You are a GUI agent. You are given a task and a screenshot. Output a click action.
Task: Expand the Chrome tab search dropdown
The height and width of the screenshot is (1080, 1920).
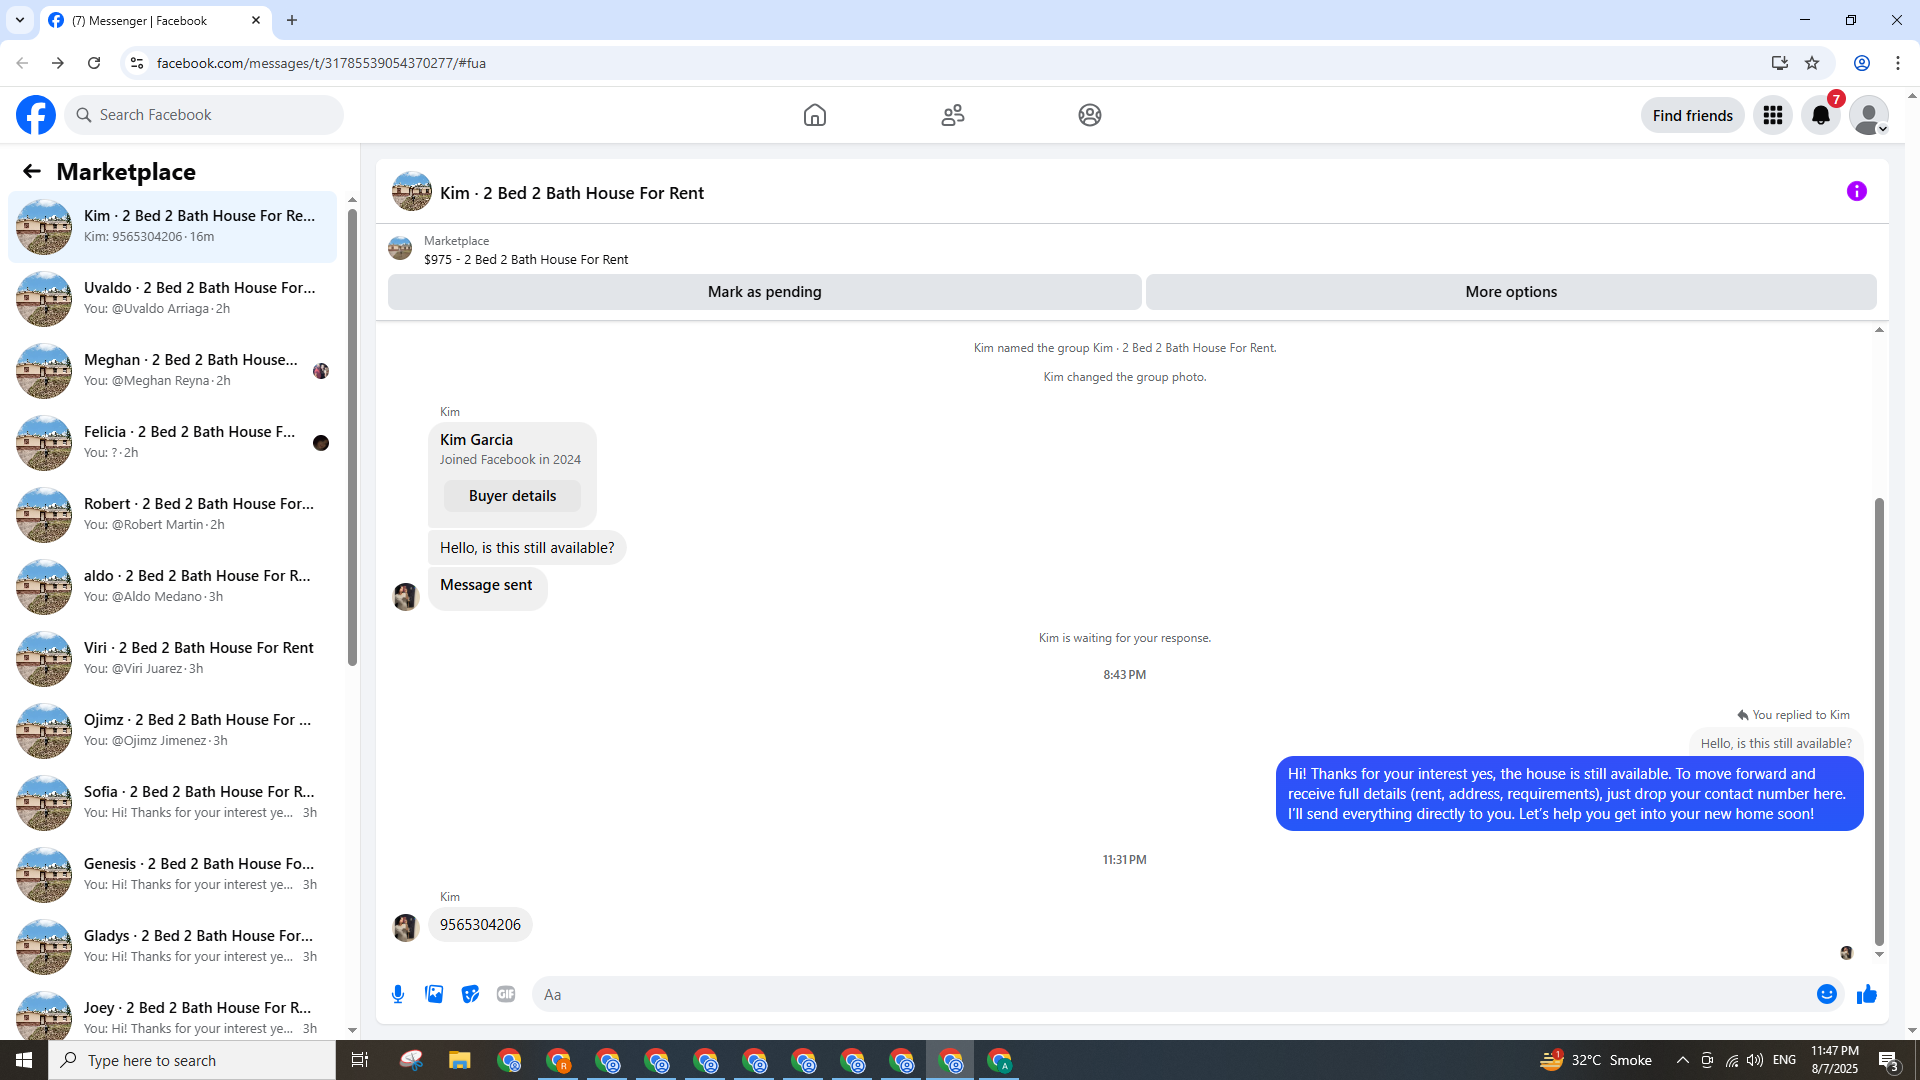click(x=20, y=20)
